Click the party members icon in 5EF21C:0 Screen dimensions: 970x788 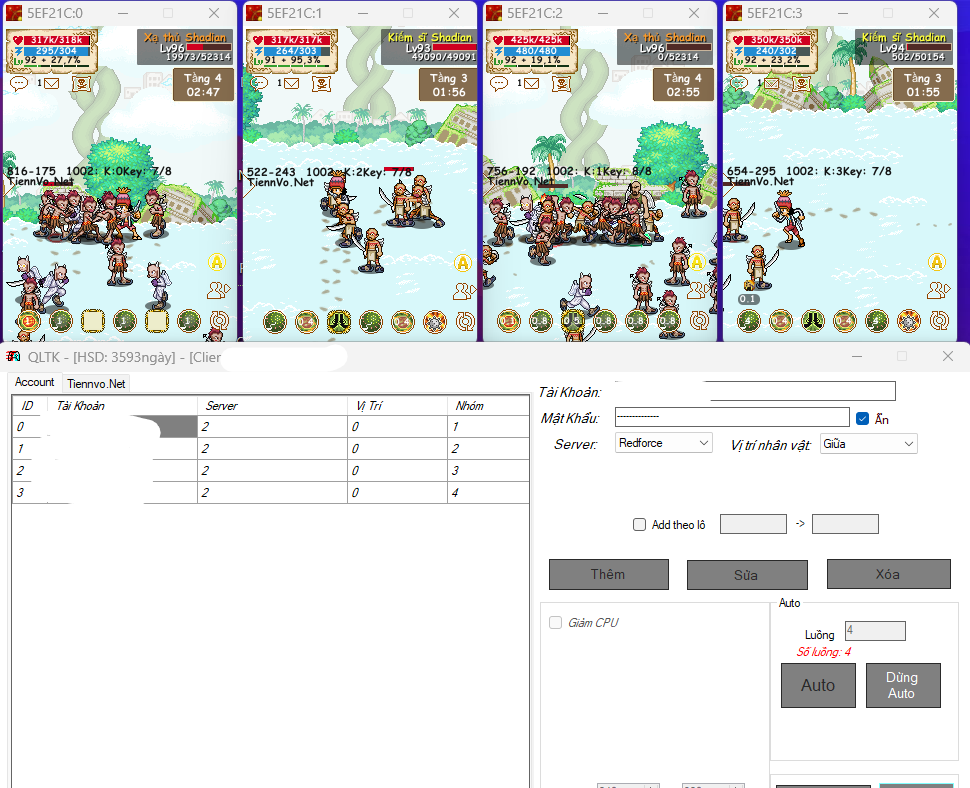tap(217, 291)
